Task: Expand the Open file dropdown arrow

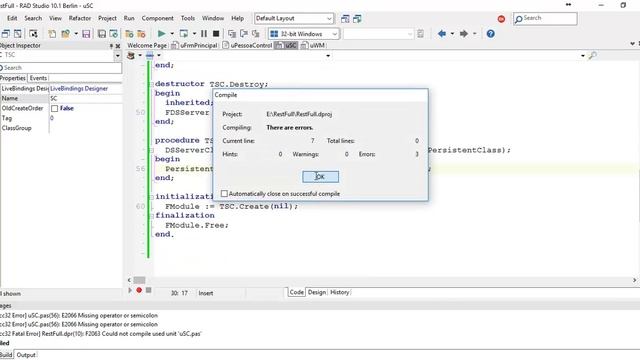Action: (x=76, y=33)
